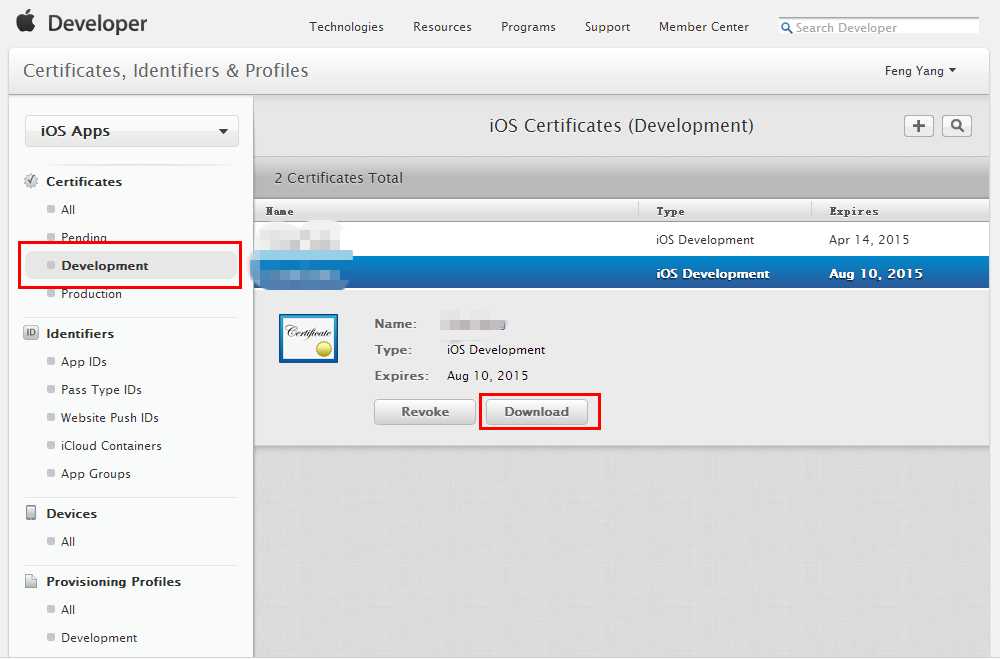This screenshot has width=1000, height=659.
Task: Click the Devices section icon
Action: (31, 513)
